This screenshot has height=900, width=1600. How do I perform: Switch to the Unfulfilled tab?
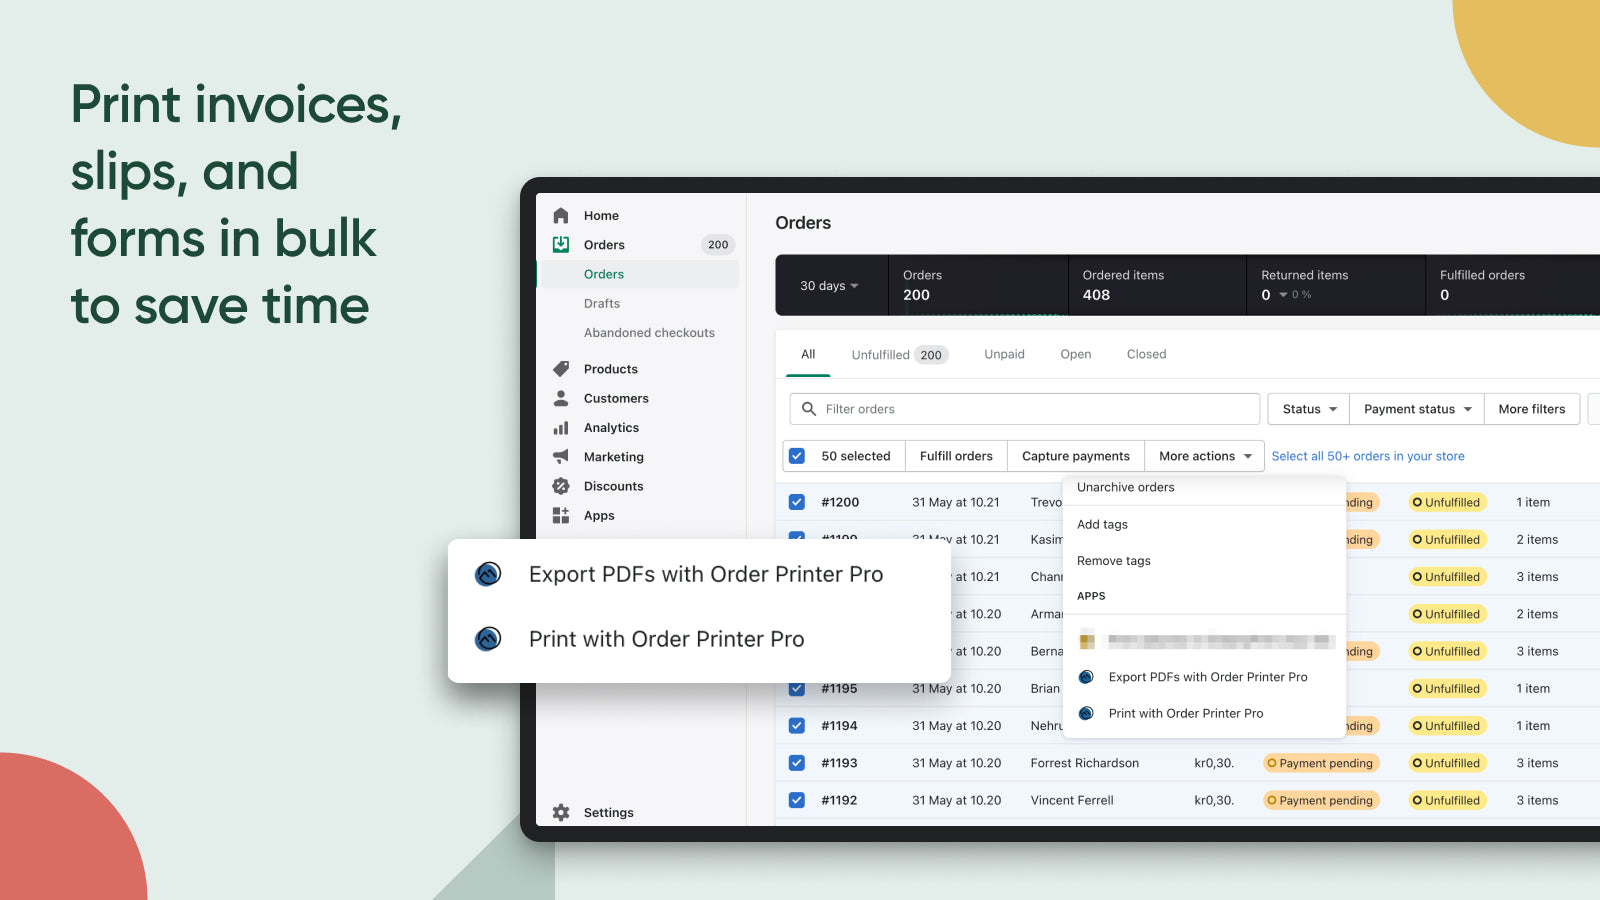pos(896,355)
